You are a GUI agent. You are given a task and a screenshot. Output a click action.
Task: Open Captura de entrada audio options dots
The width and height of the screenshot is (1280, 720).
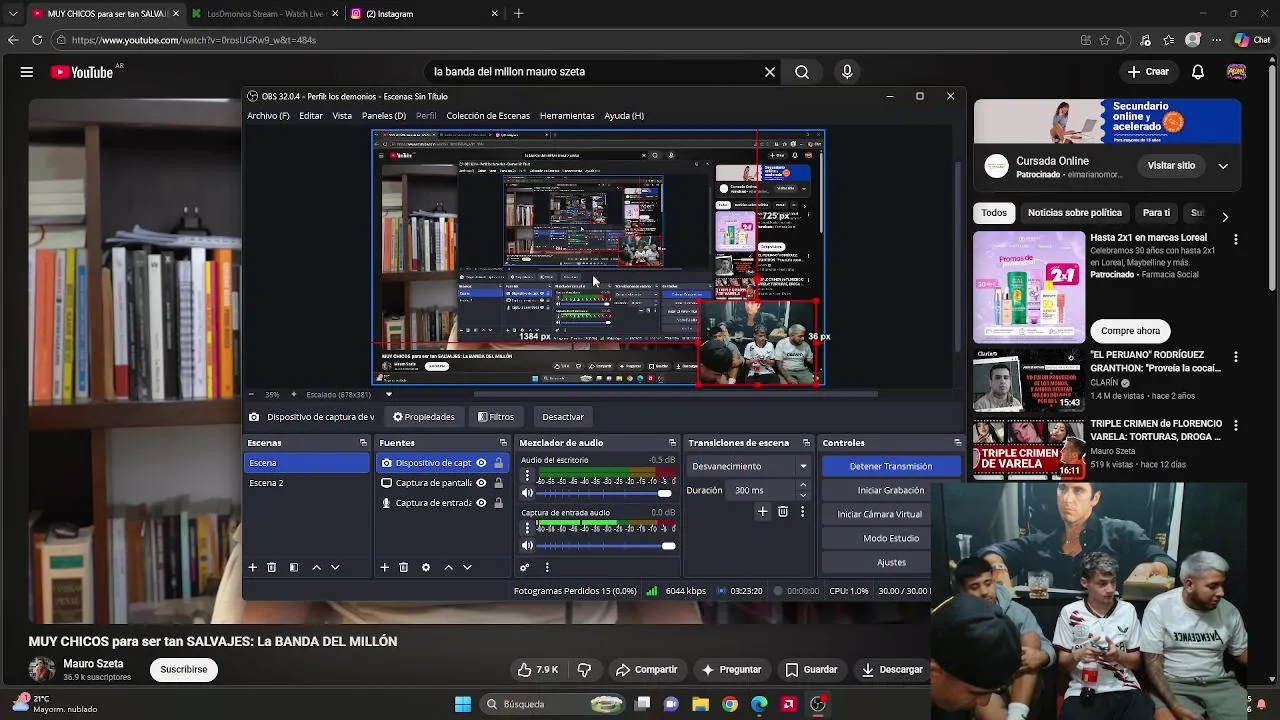(x=528, y=529)
